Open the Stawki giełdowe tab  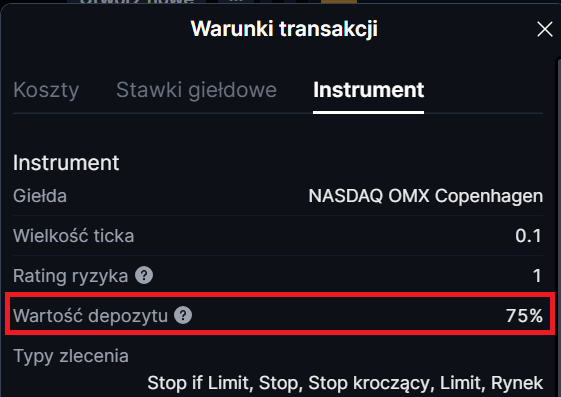tap(196, 90)
